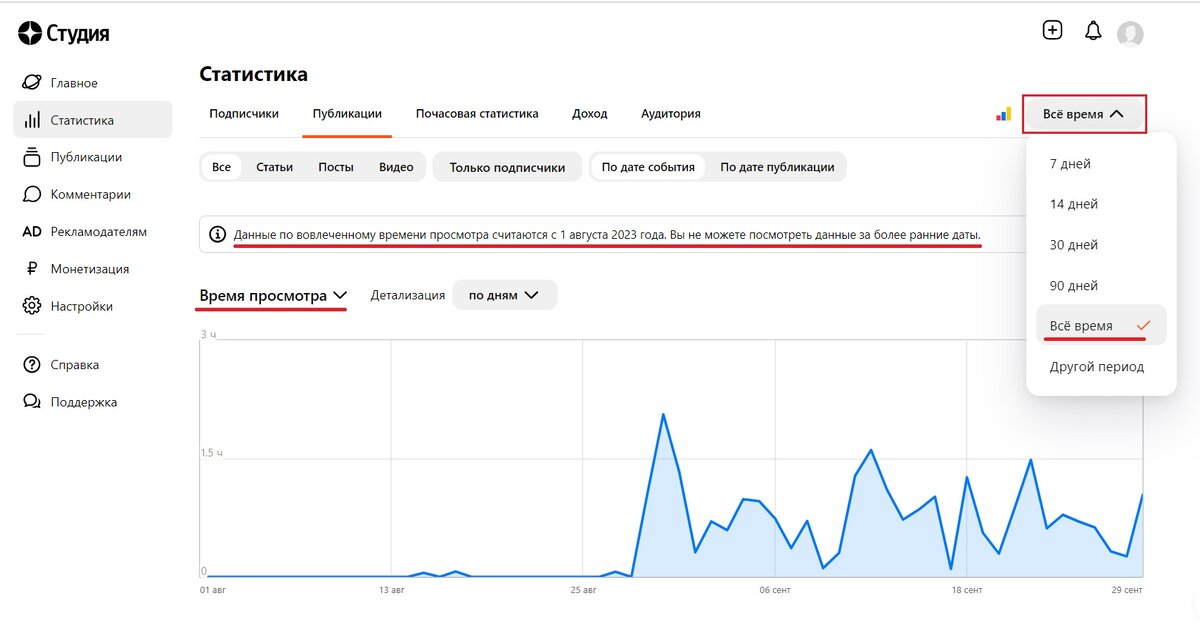The image size is (1200, 629).
Task: Switch to the Подписчики tab
Action: 244,114
